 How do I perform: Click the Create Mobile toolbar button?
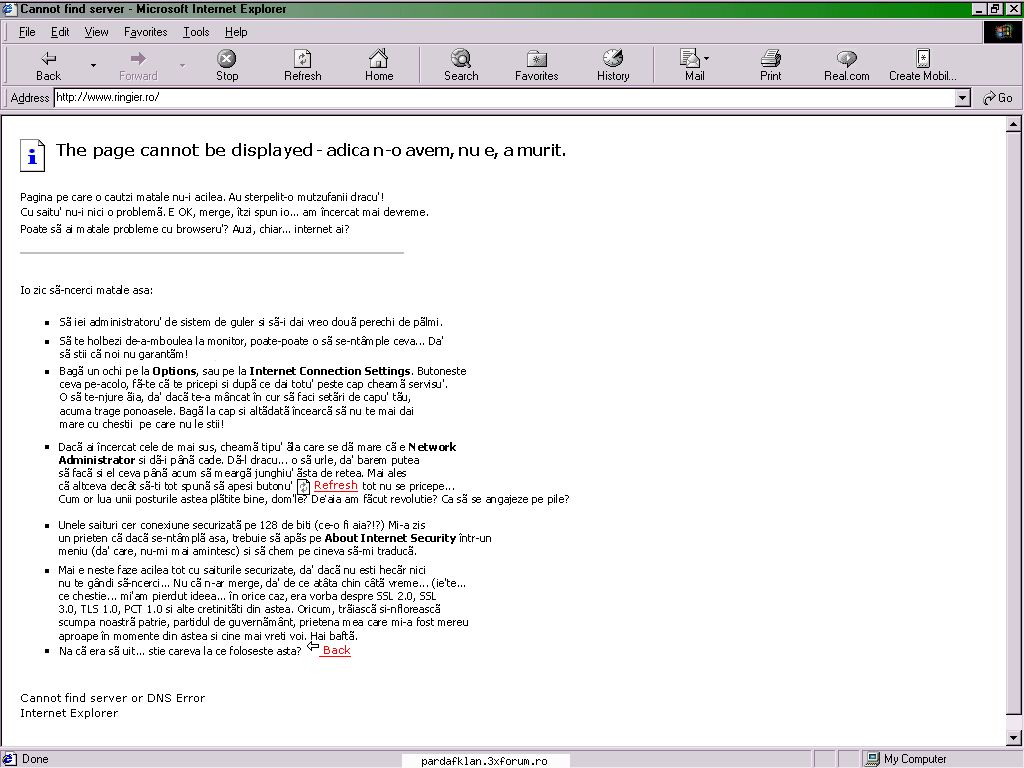(x=922, y=65)
